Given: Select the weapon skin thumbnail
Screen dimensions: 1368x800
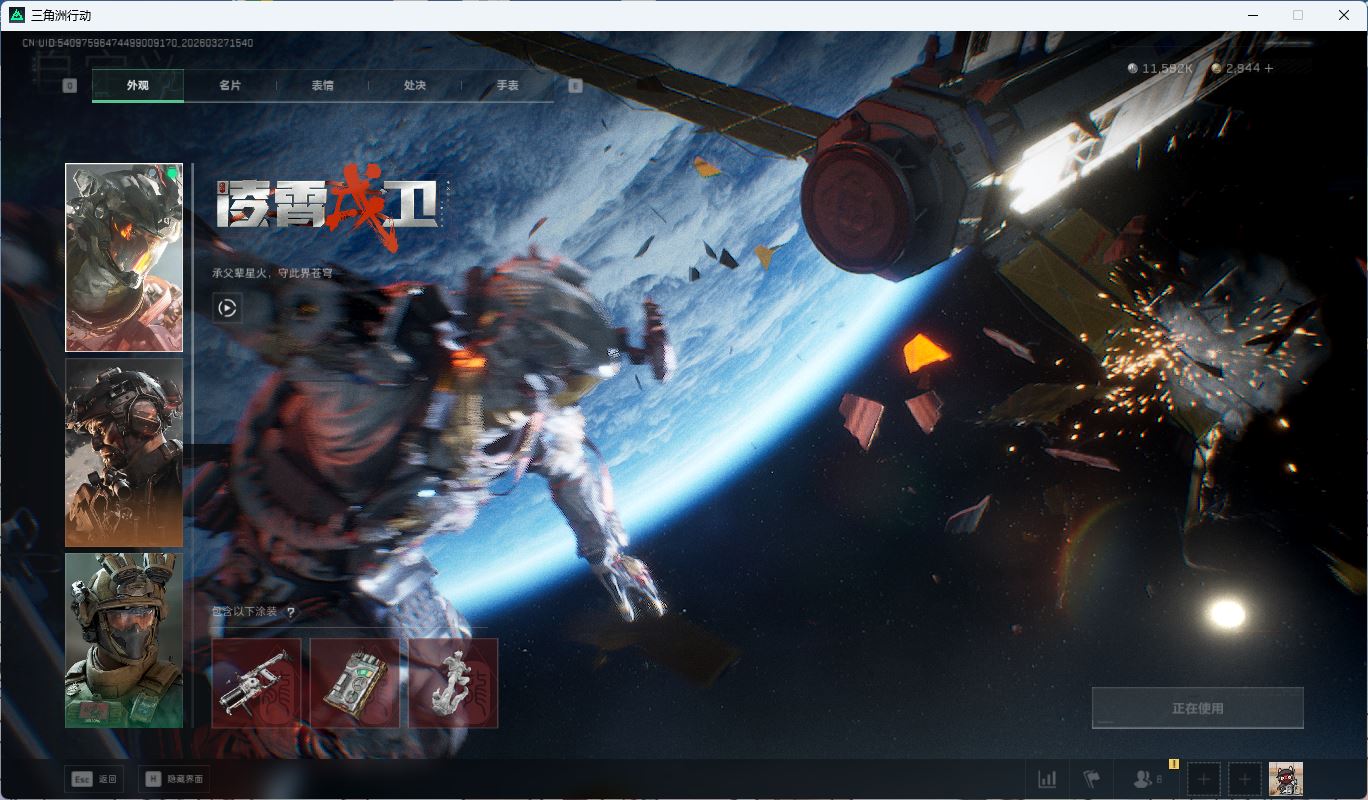Looking at the screenshot, I should coord(256,683).
